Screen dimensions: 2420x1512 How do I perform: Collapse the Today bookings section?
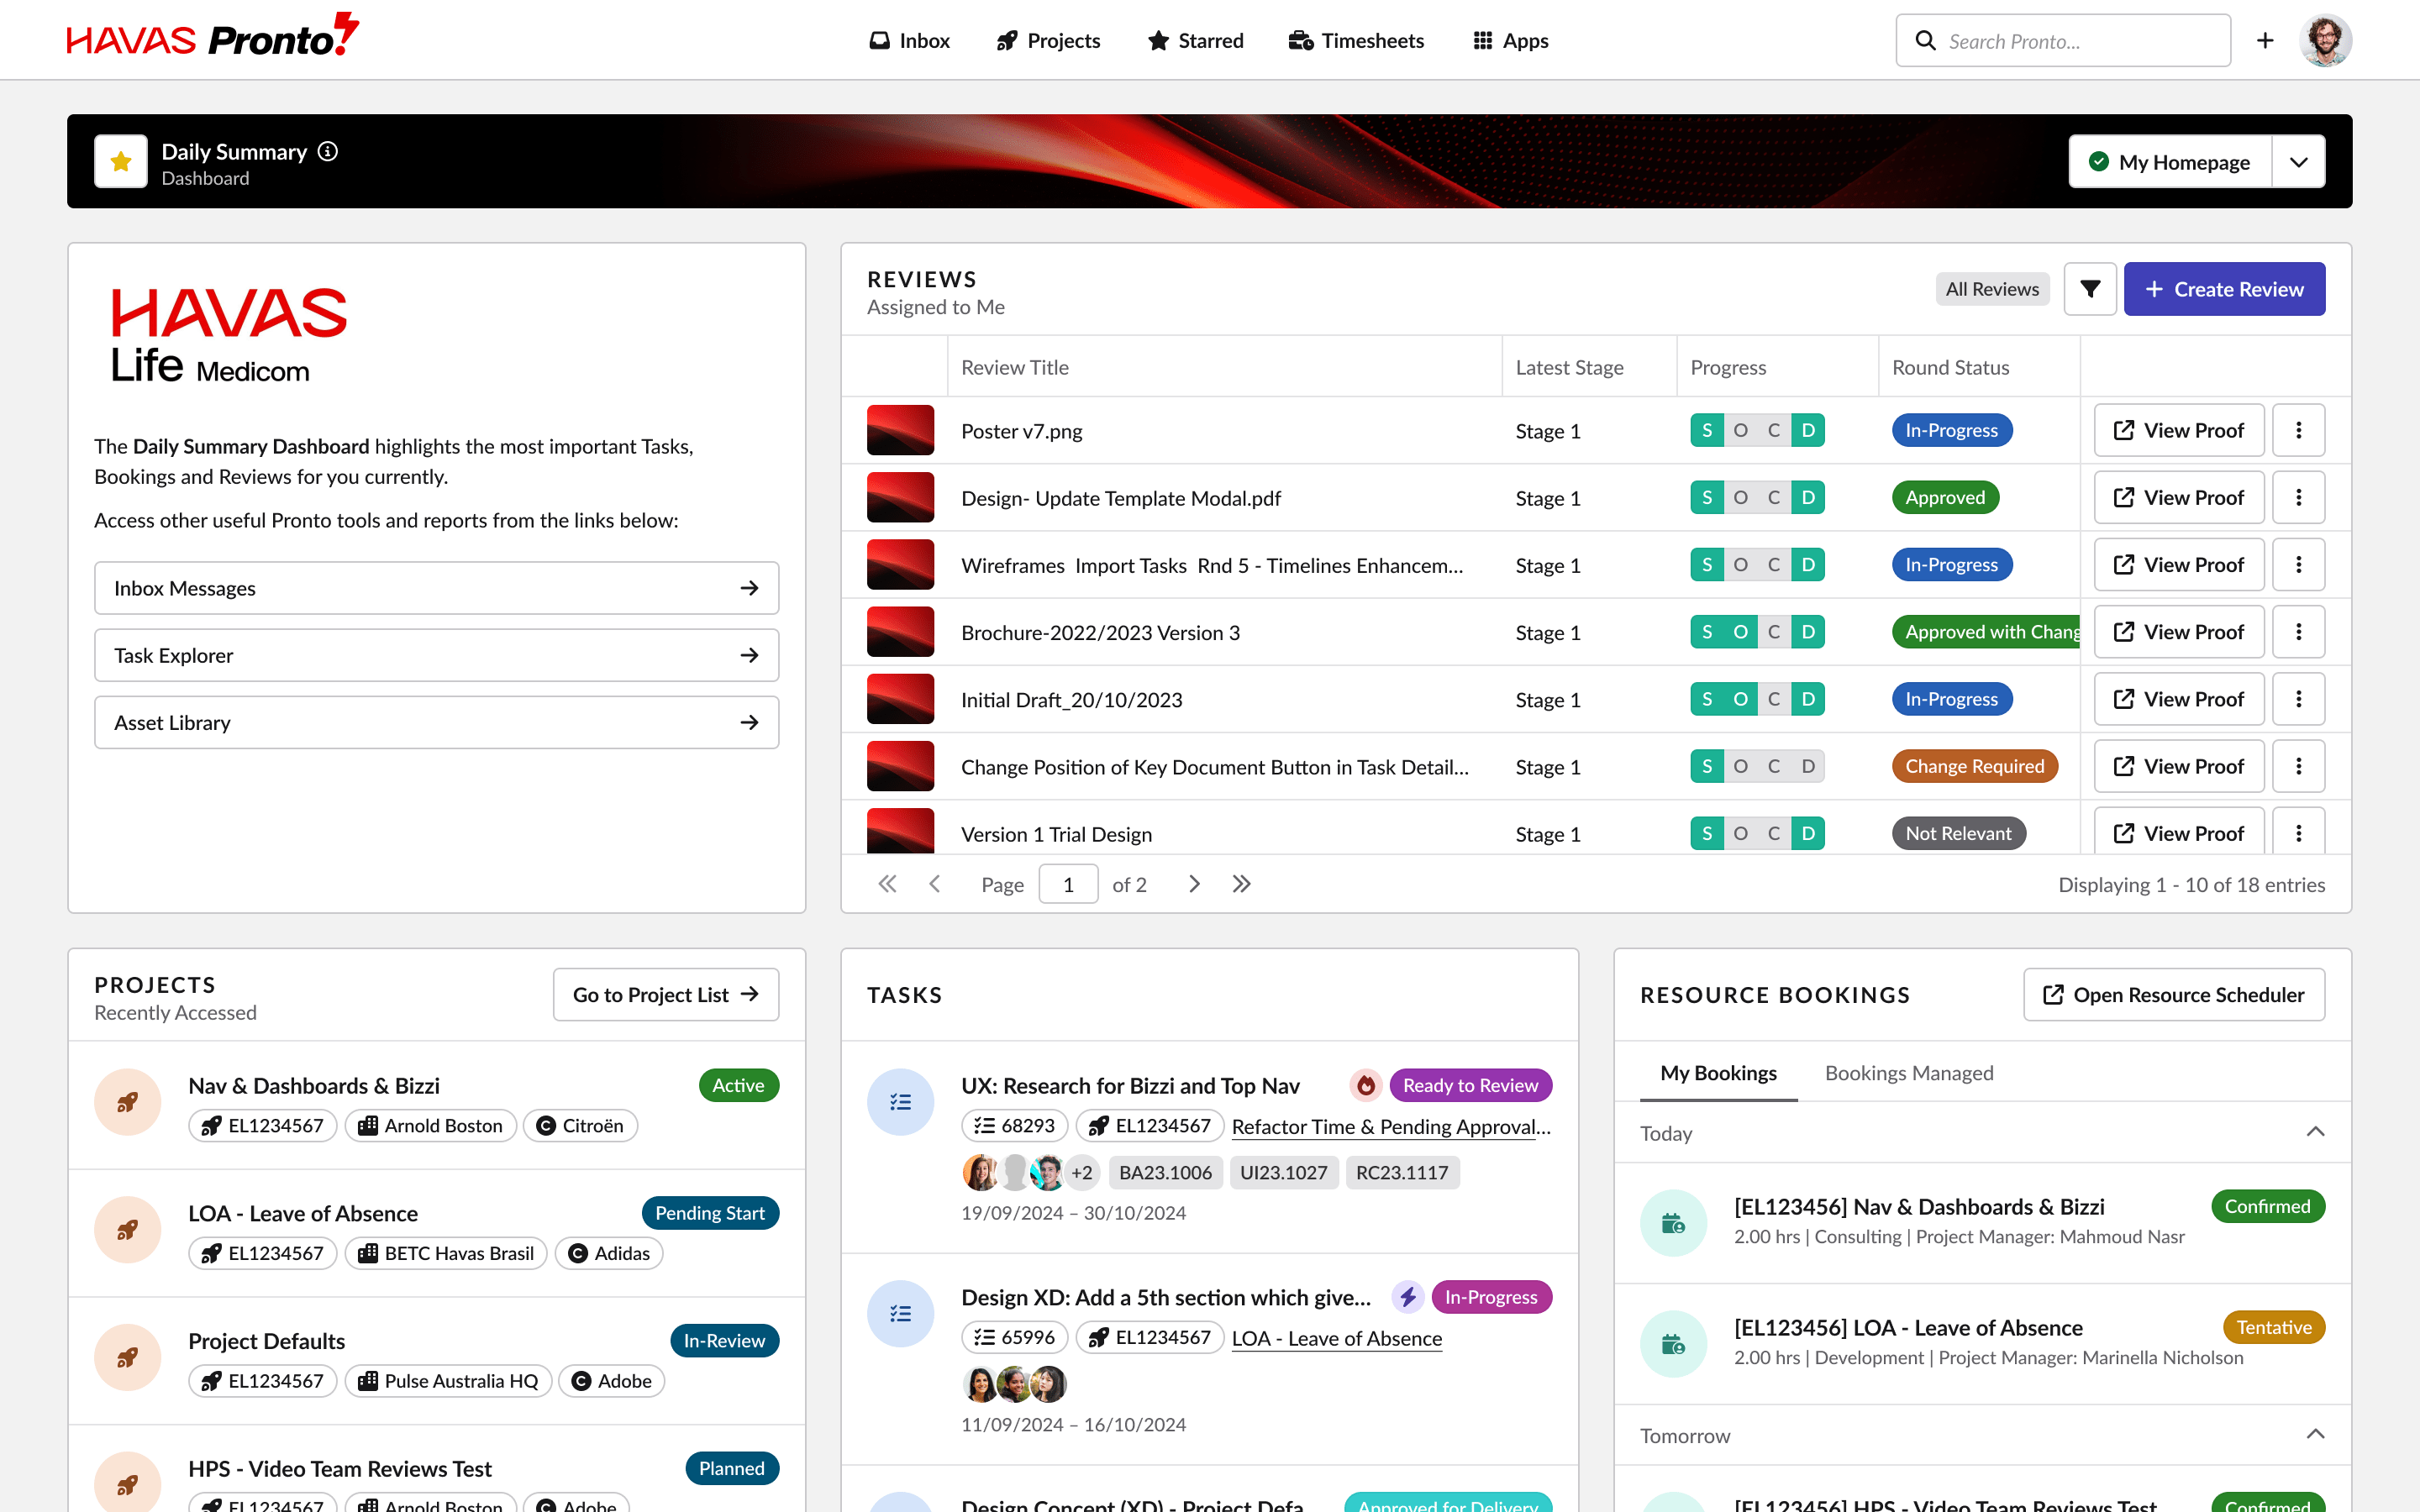coord(2315,1132)
